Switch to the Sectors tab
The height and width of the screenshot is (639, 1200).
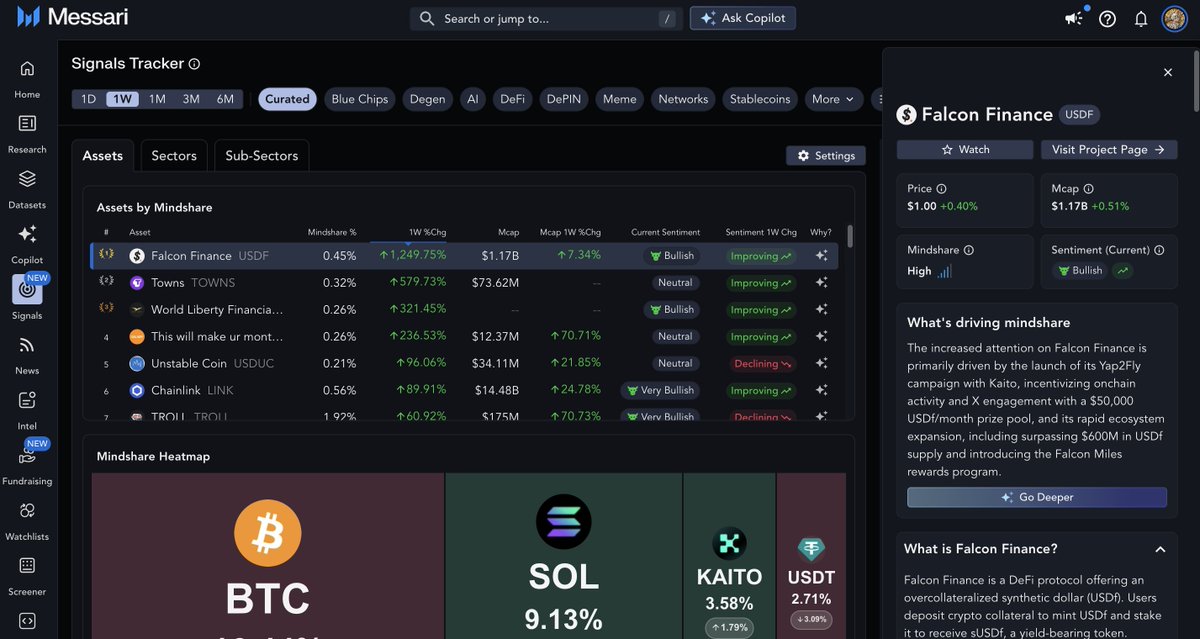174,156
